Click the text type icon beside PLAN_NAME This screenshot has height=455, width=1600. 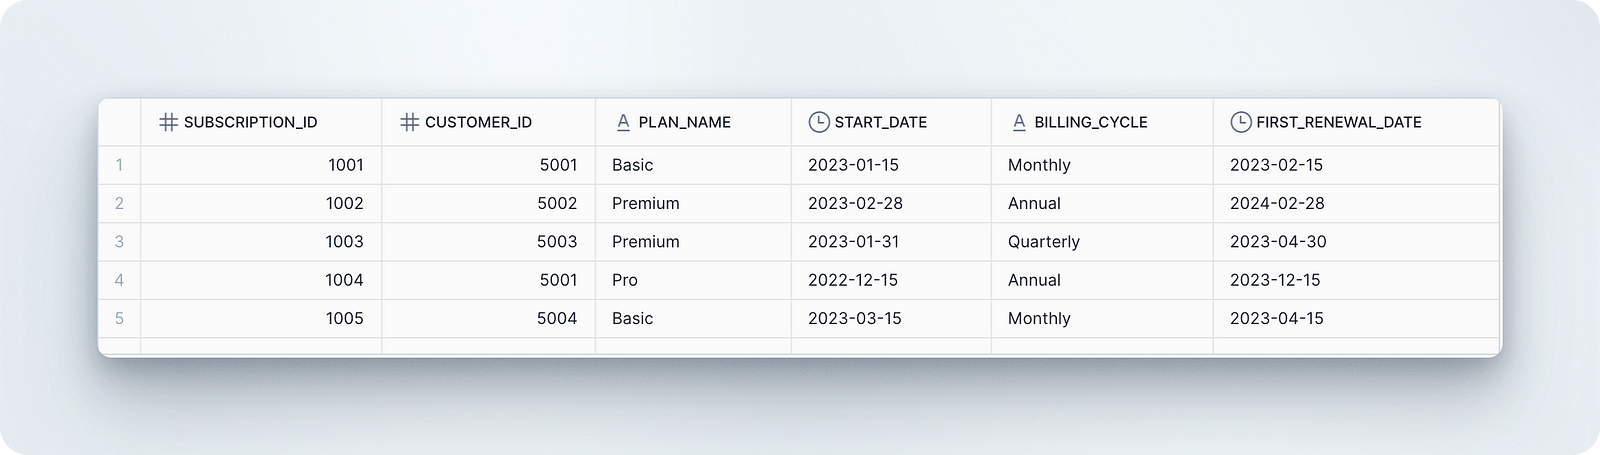coord(623,122)
